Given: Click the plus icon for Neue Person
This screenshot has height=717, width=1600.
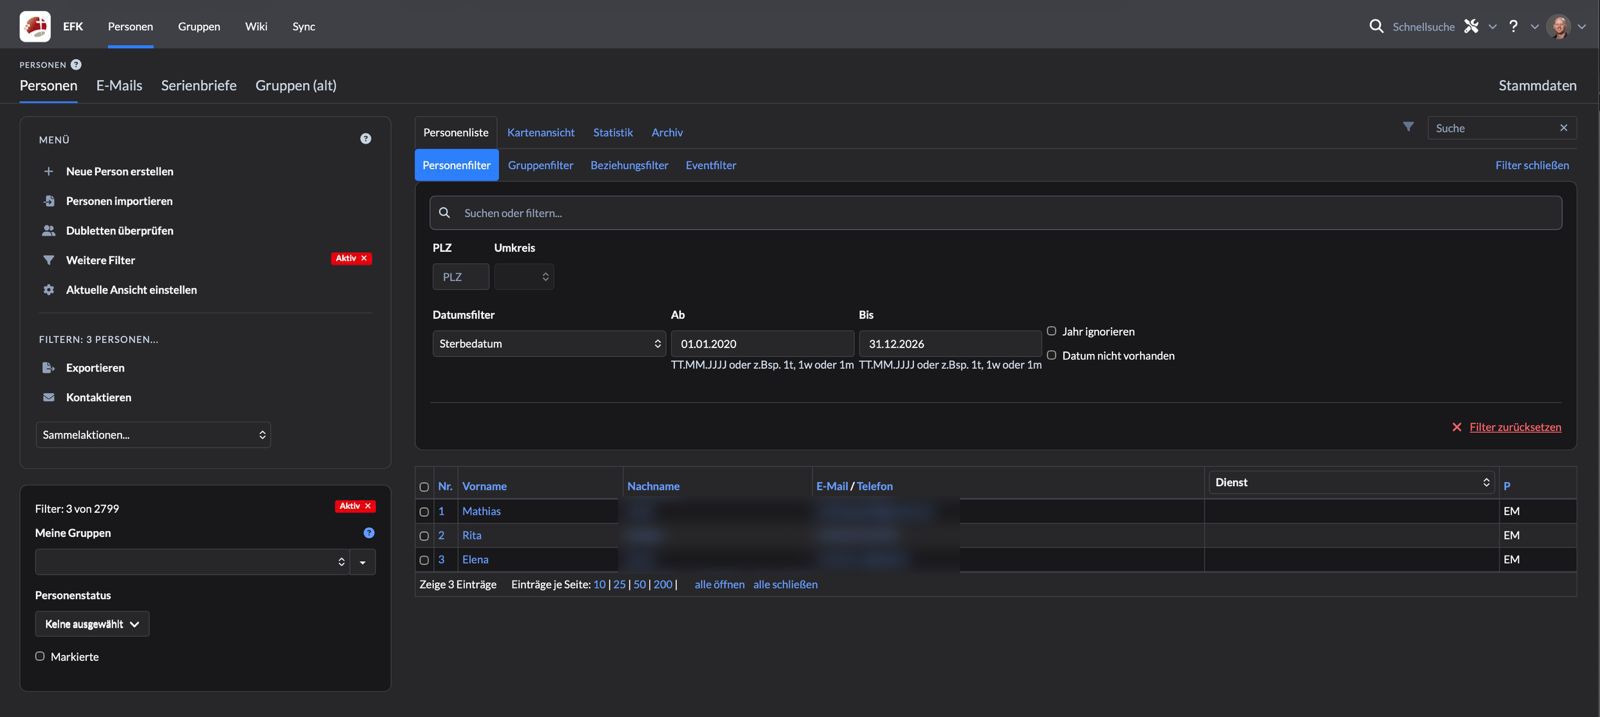Looking at the screenshot, I should click(x=48, y=171).
